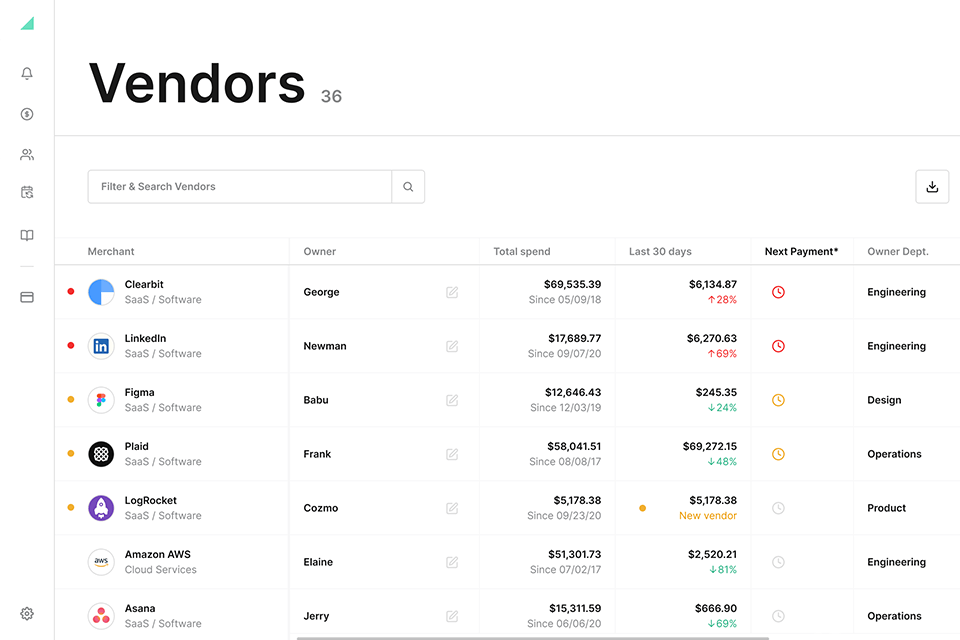Open the Clearbit merchant name
This screenshot has width=960, height=640.
(144, 284)
